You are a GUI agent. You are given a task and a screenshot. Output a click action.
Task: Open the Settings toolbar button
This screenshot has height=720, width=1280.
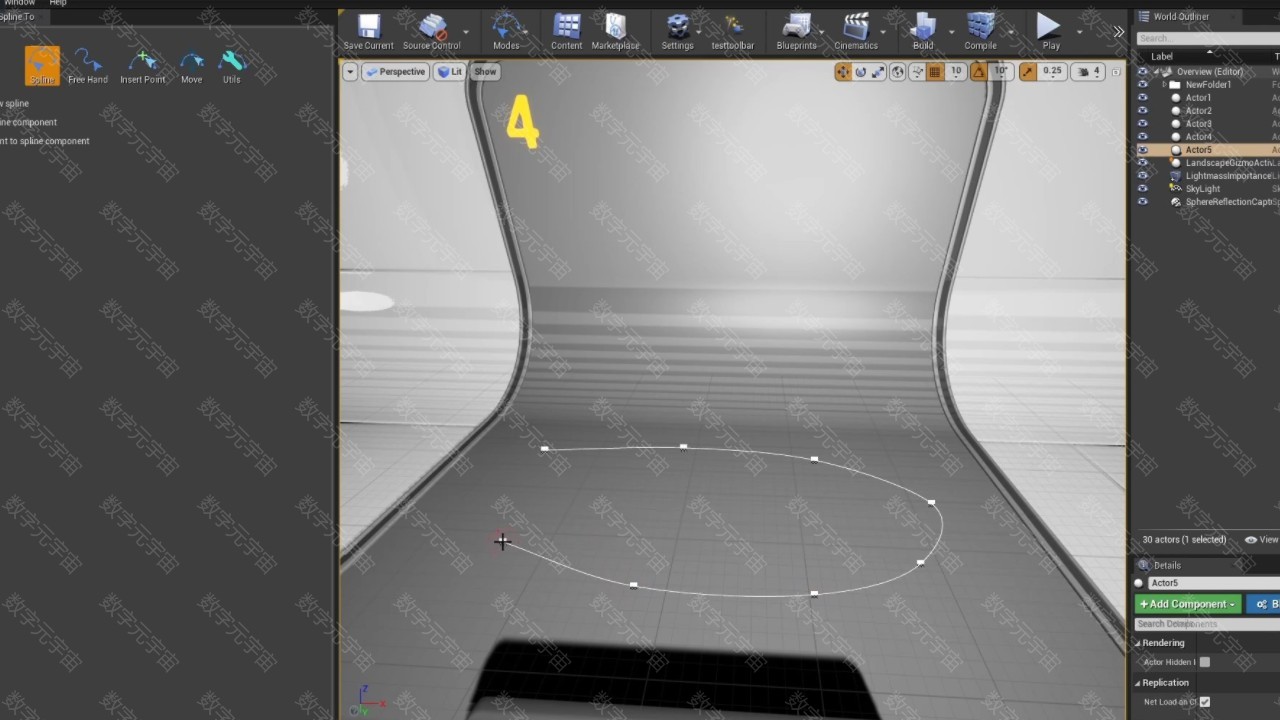pyautogui.click(x=677, y=32)
